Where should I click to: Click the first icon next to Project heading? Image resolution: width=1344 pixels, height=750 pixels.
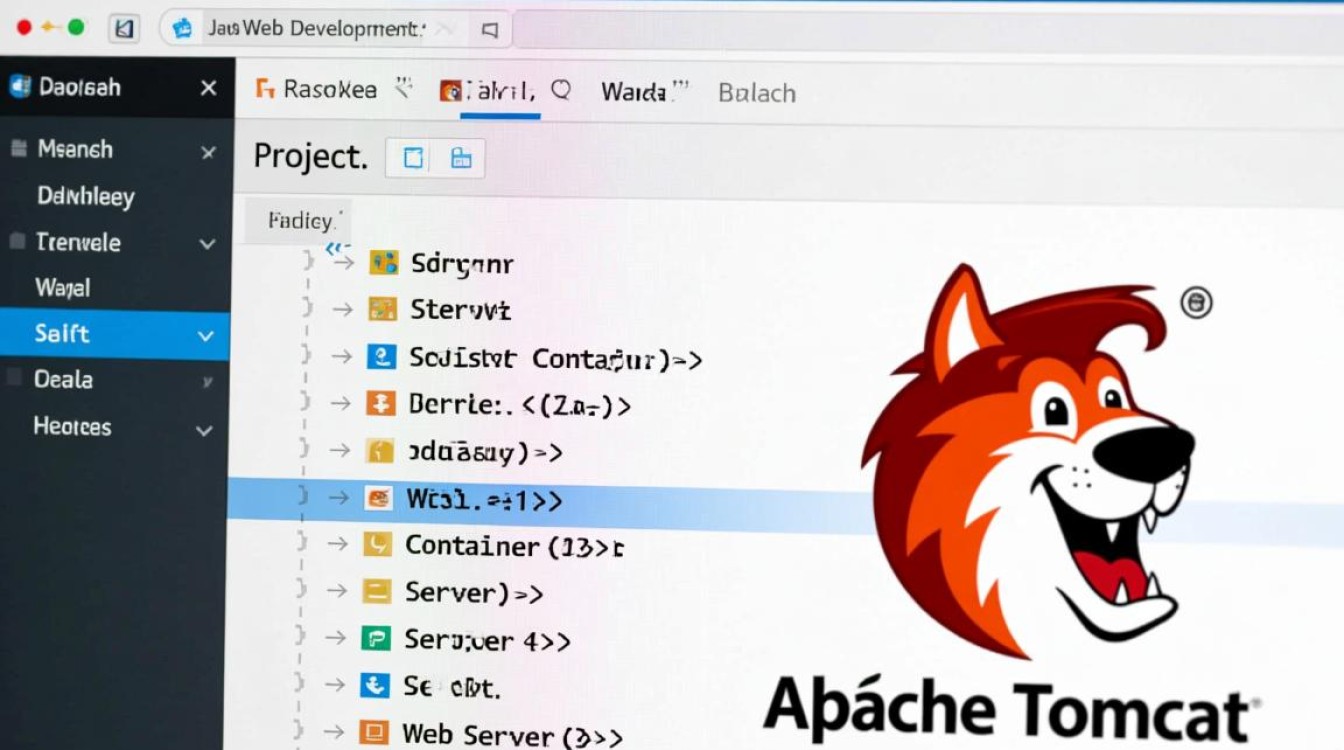[x=413, y=158]
